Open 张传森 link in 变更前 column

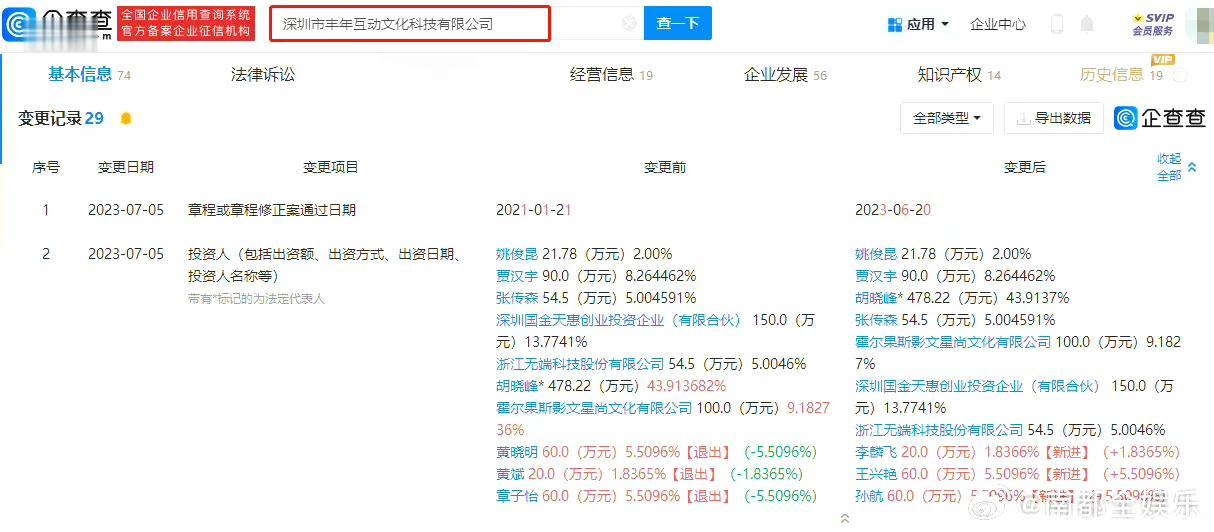pos(515,298)
